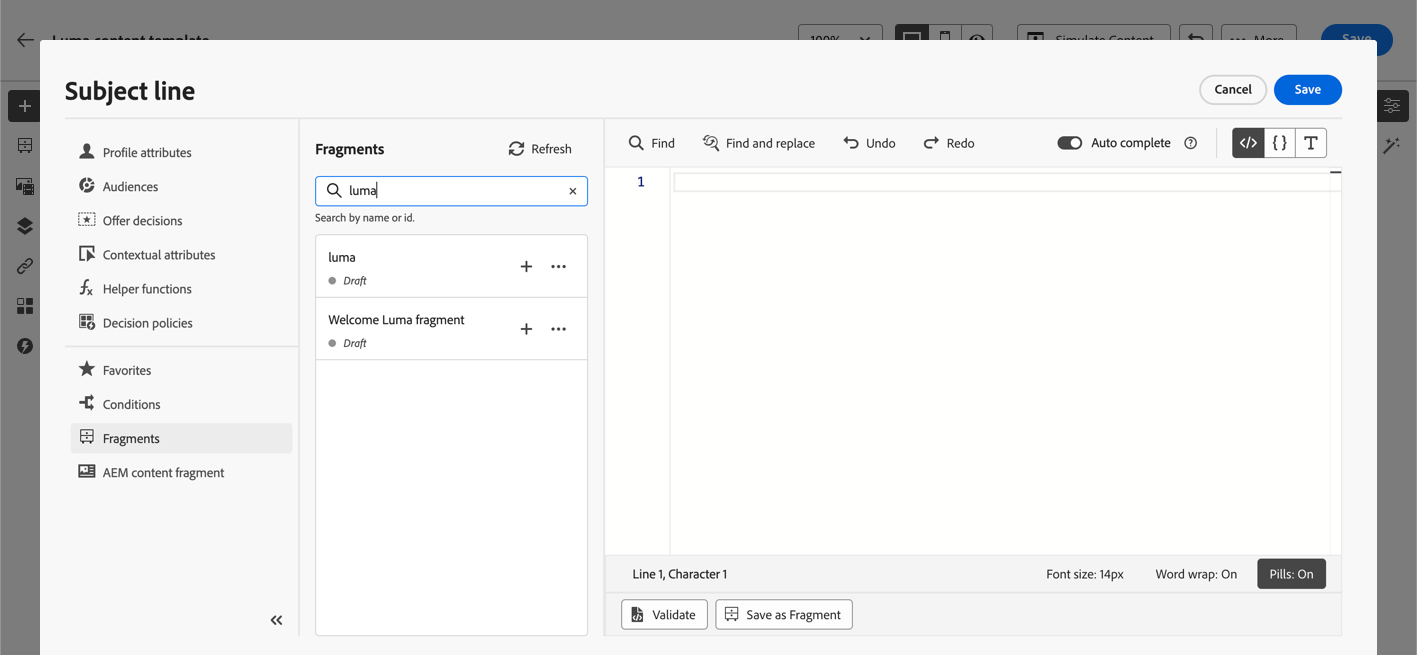Click the Validate button
The height and width of the screenshot is (655, 1417).
[664, 615]
